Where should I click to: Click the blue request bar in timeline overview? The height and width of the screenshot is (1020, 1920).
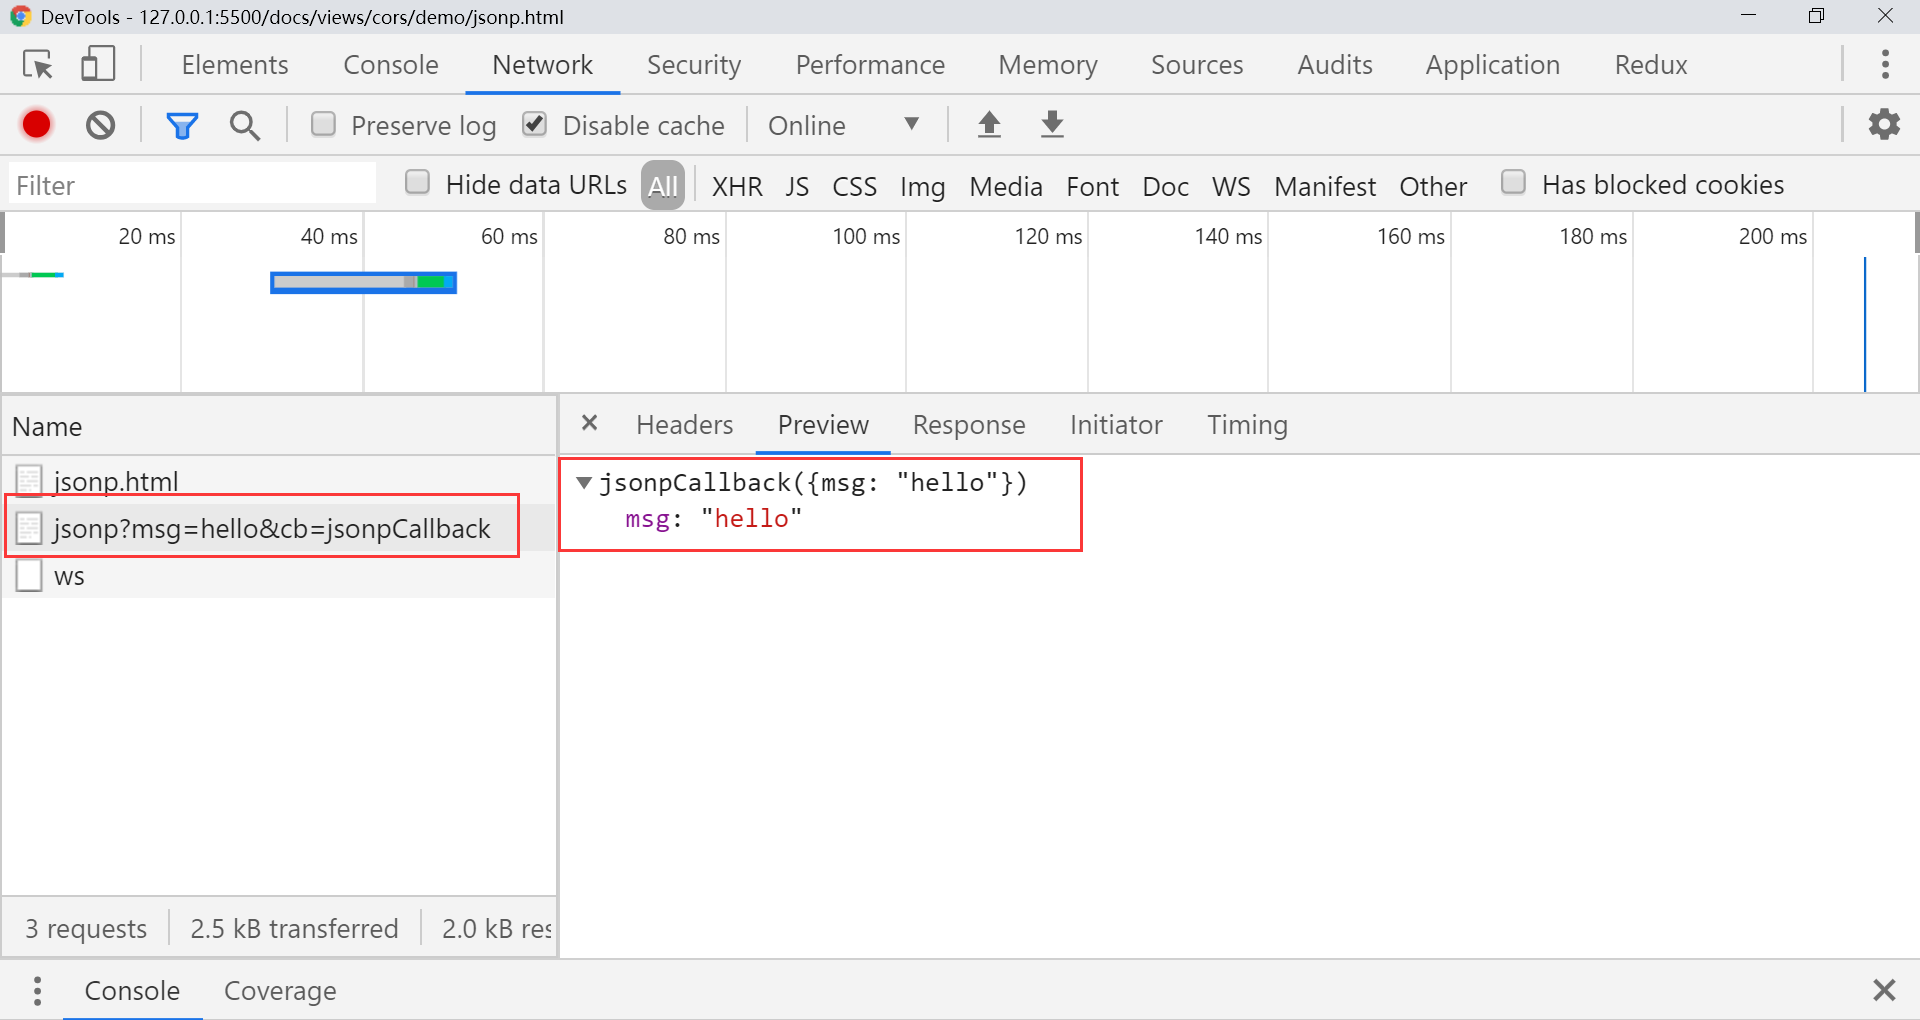(363, 283)
